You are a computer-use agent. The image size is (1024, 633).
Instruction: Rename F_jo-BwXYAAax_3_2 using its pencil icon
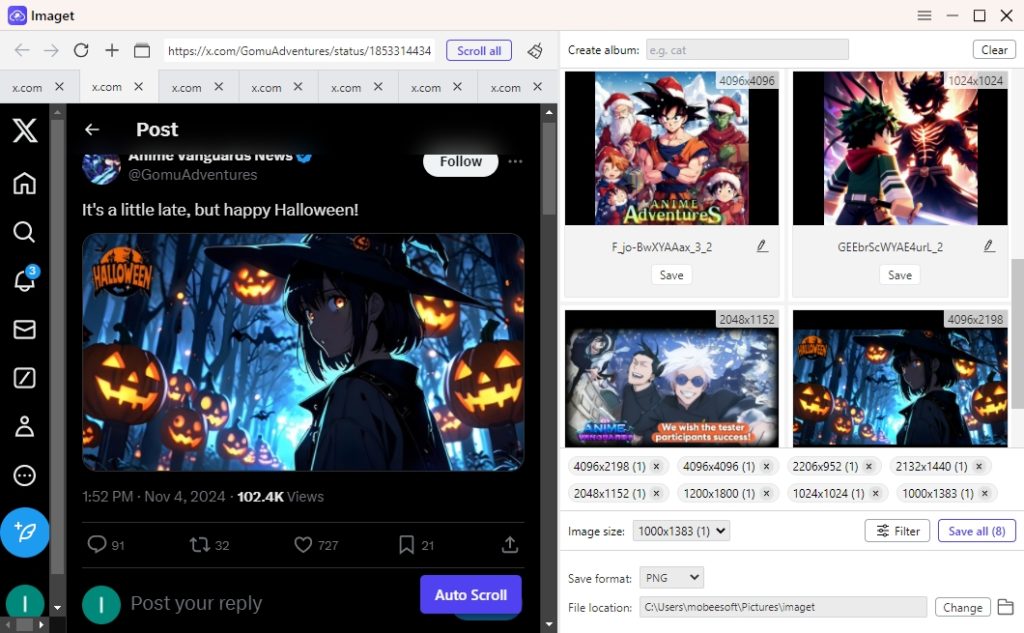point(761,245)
